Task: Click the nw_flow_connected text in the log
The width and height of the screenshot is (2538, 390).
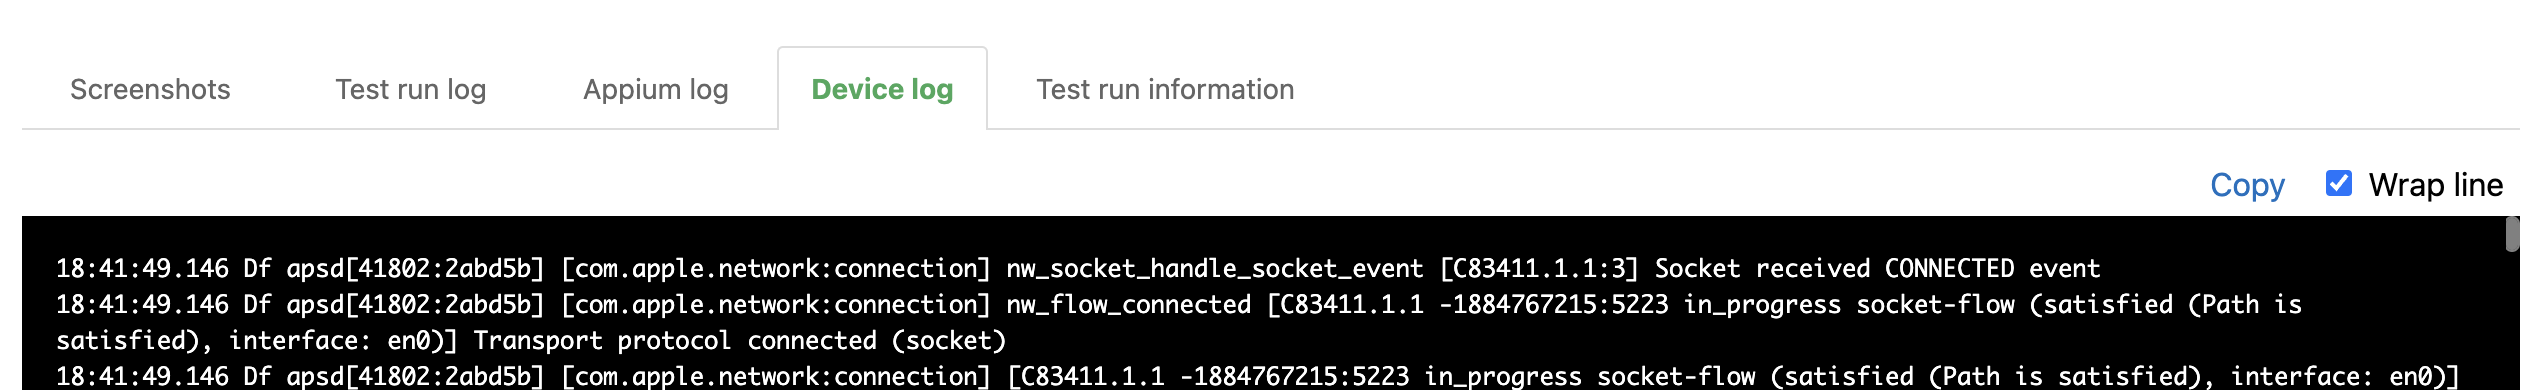Action: coord(1128,304)
